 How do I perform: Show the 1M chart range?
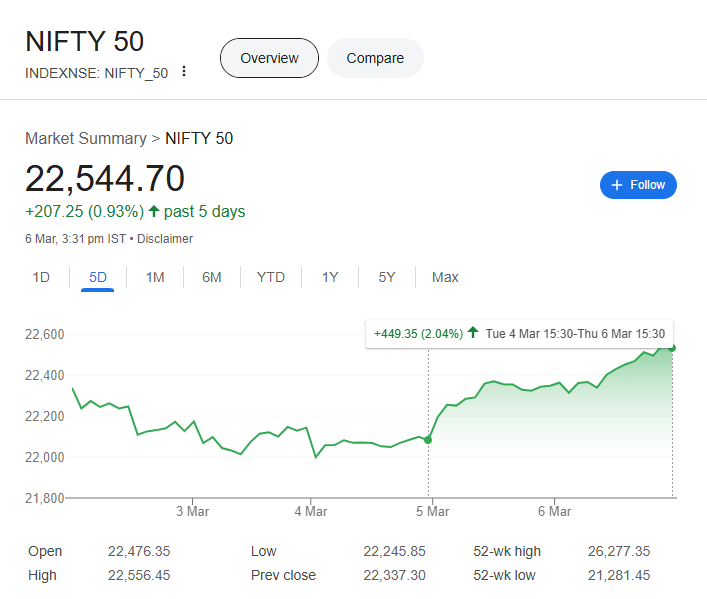155,277
